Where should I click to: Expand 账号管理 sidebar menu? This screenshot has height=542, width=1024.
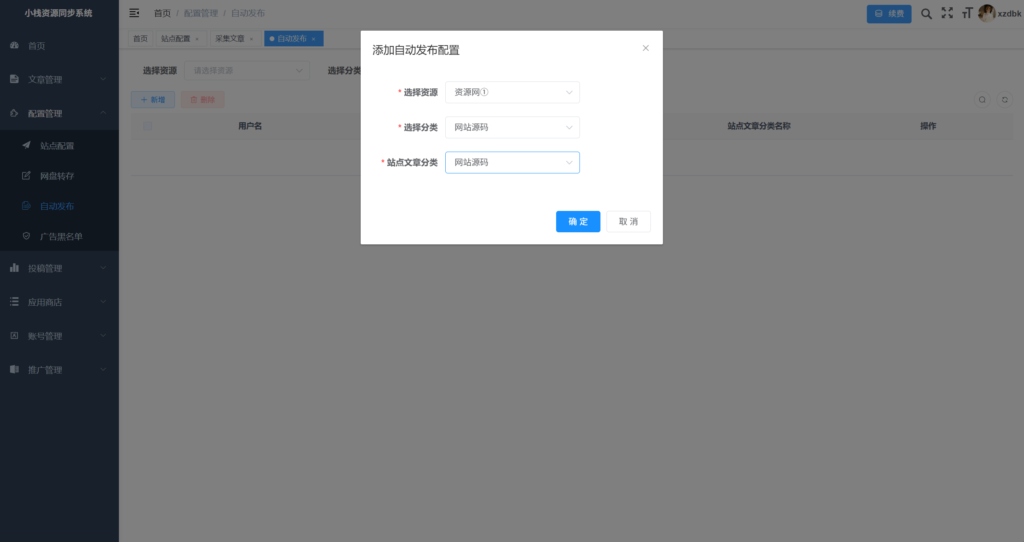click(59, 336)
